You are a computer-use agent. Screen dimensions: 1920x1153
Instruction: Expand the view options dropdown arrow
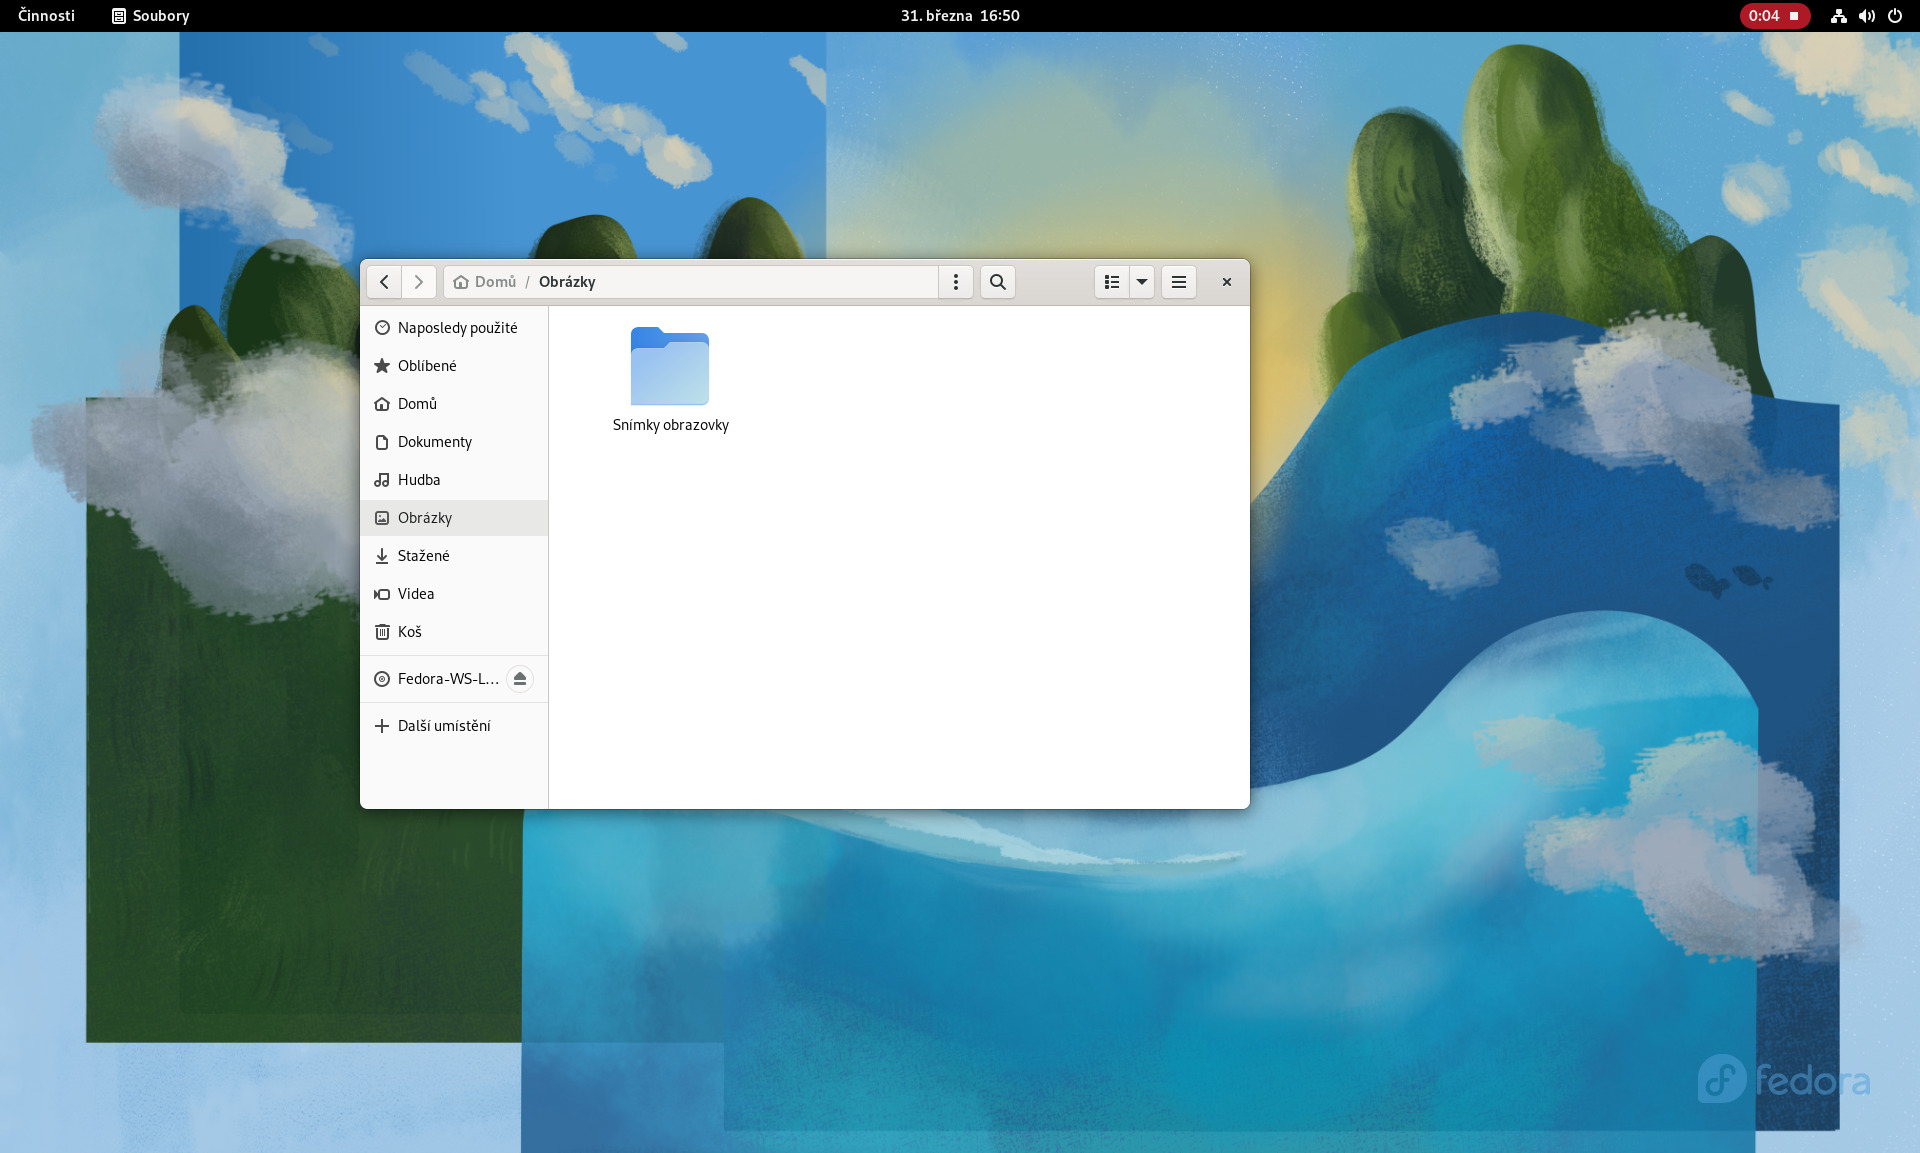click(x=1142, y=282)
